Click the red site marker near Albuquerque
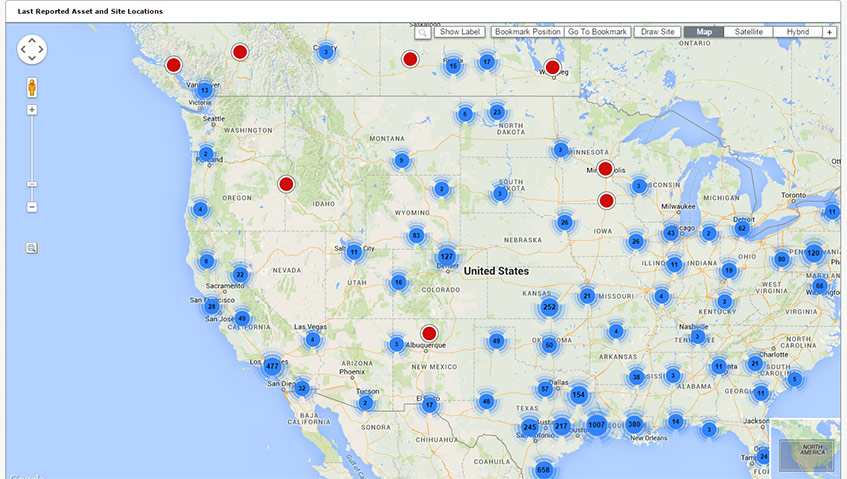Screen dimensions: 847x479 coord(429,333)
